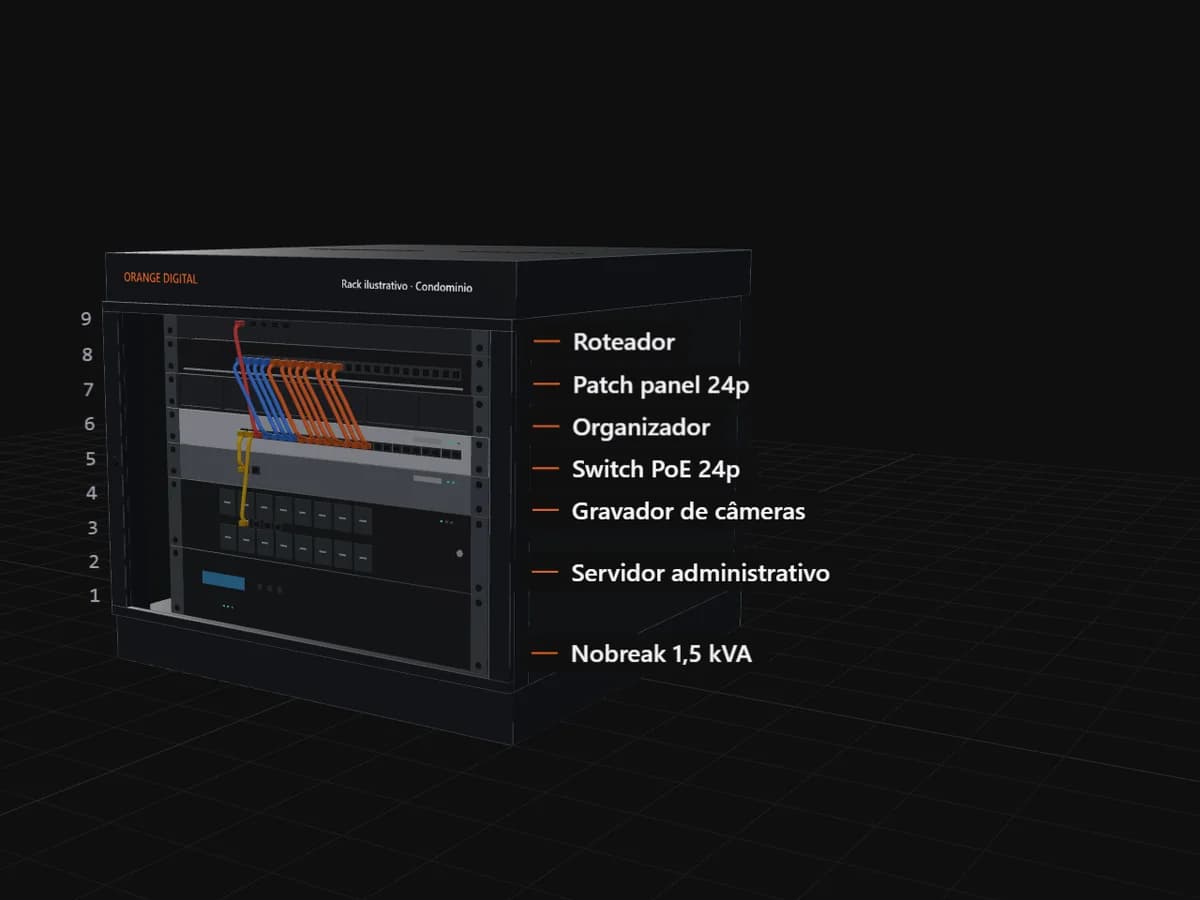Image resolution: width=1200 pixels, height=900 pixels.
Task: Click the Roteador label
Action: (623, 342)
